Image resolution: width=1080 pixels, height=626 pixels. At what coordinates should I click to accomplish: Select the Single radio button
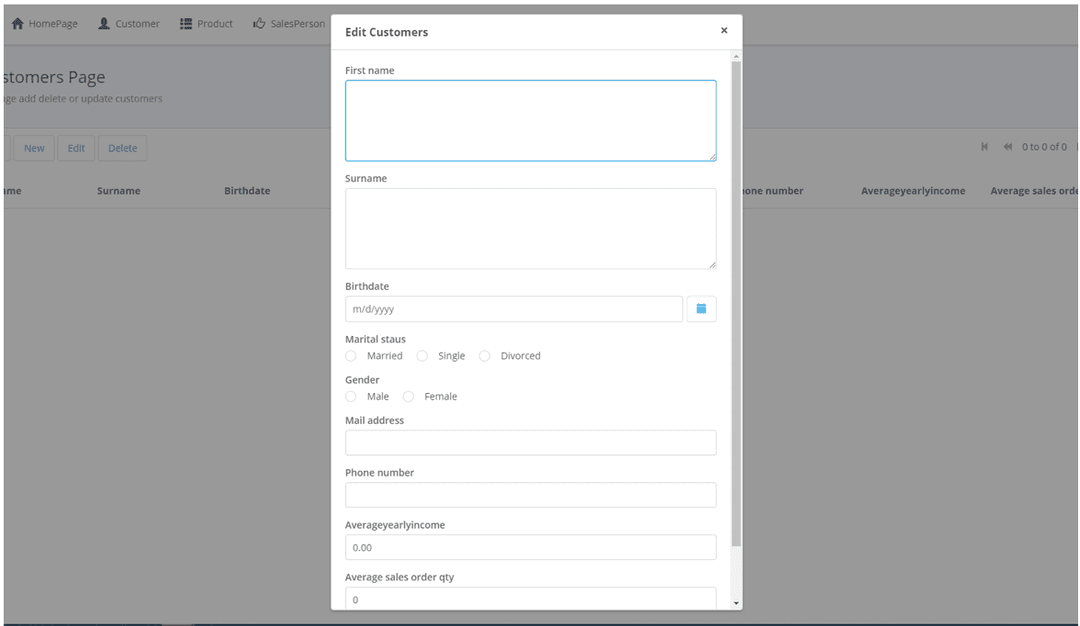coord(422,356)
